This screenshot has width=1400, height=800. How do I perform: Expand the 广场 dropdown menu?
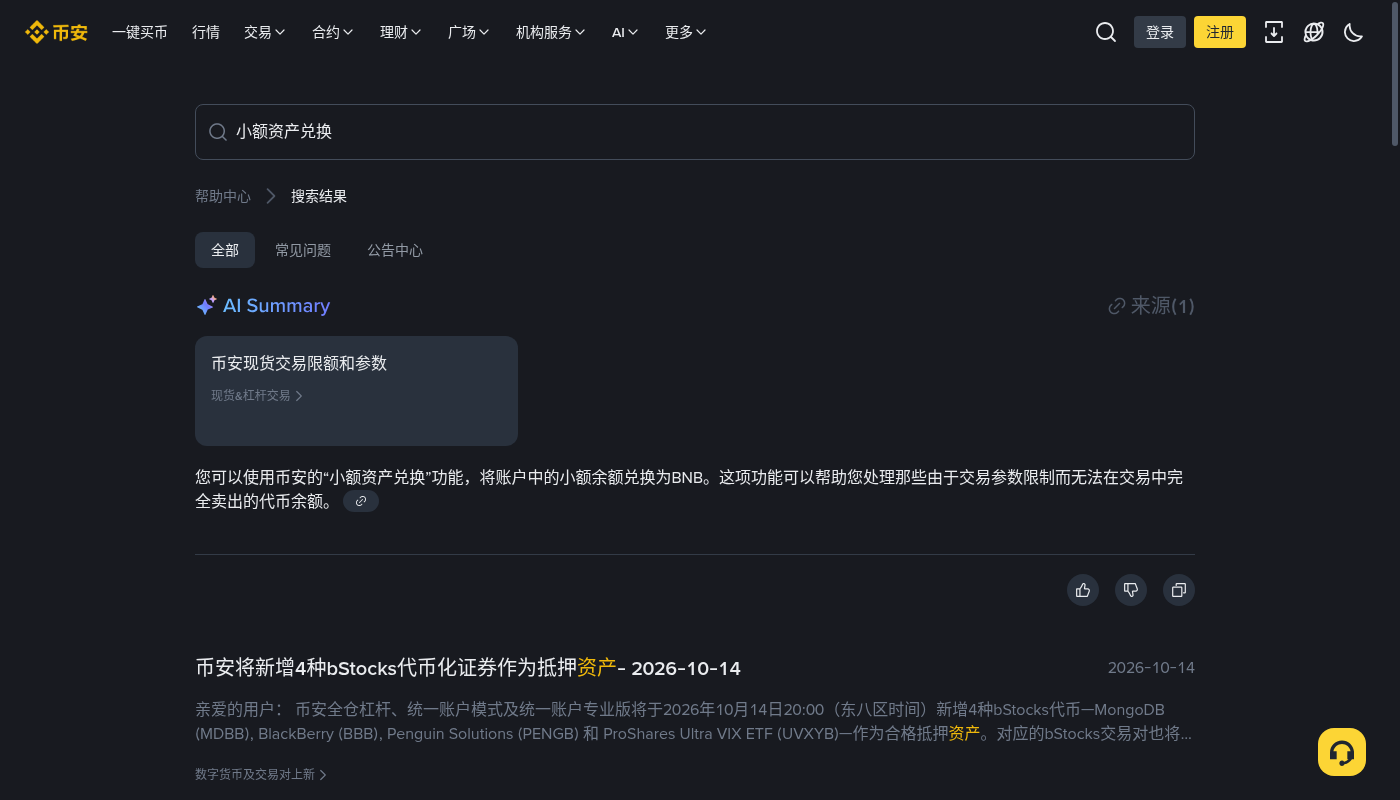[x=469, y=32]
